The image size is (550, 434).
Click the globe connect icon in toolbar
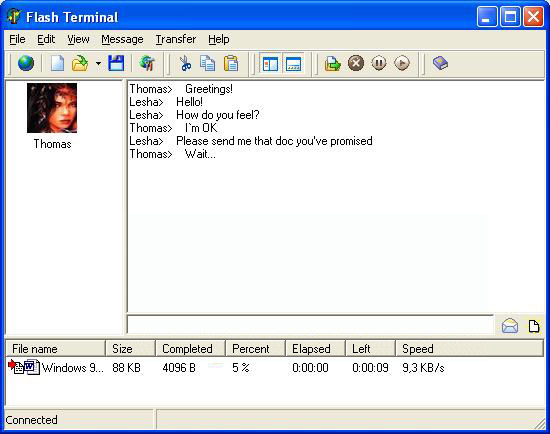[x=26, y=64]
